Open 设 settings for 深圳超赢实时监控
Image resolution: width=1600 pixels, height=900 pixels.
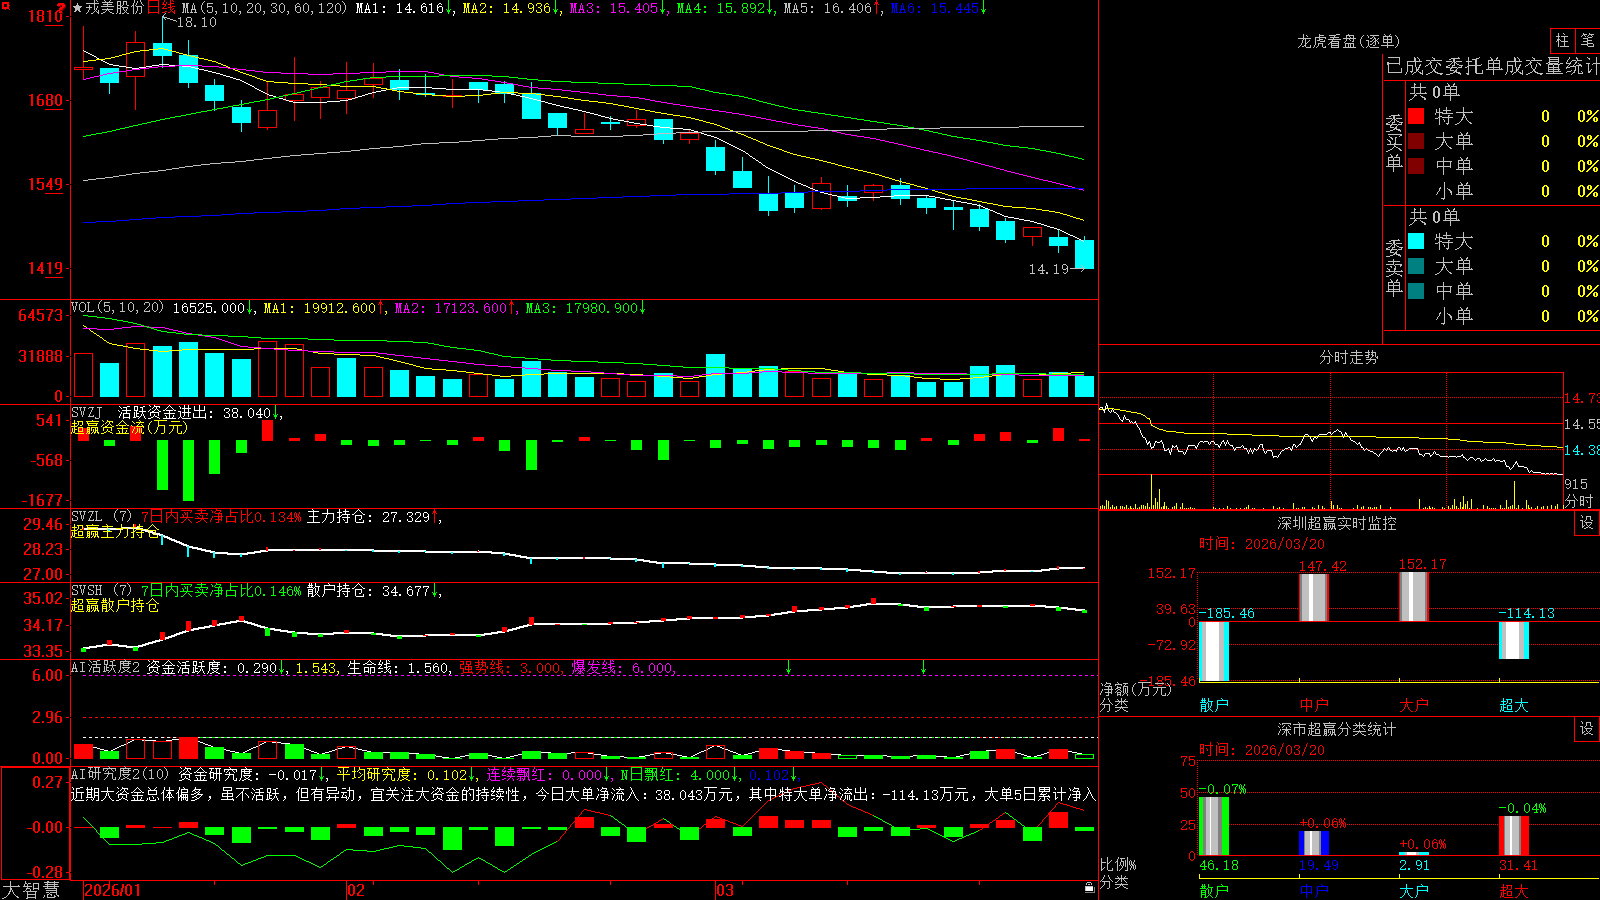1587,523
